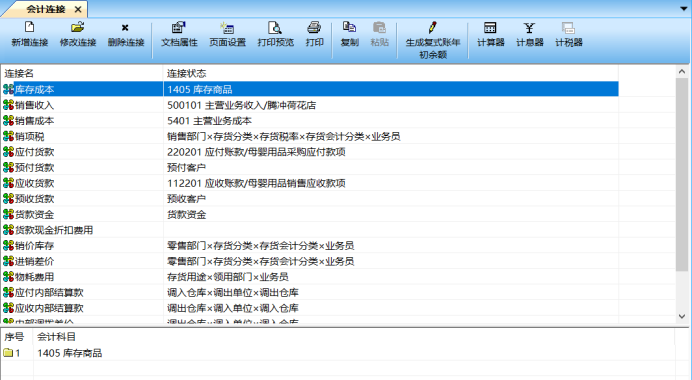
Task: Select the 进销差价 row
Action: 310,261
